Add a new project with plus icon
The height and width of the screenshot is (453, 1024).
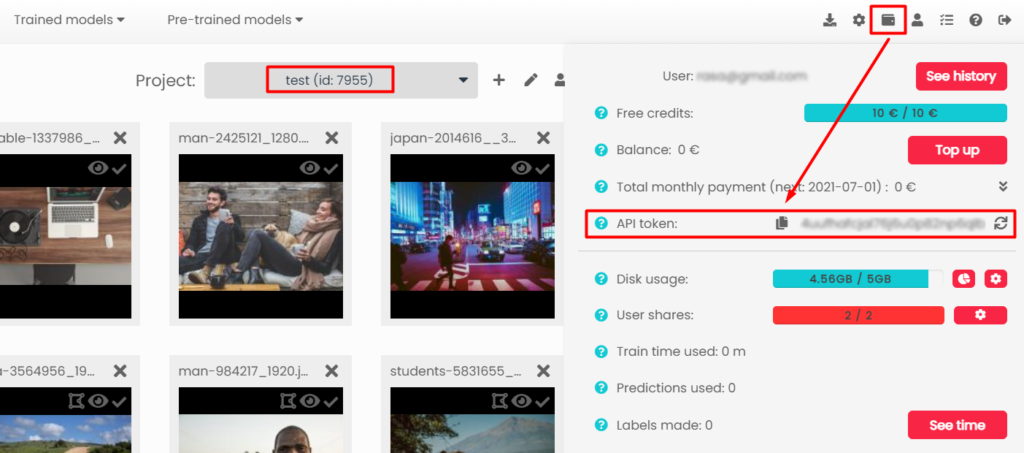(499, 80)
